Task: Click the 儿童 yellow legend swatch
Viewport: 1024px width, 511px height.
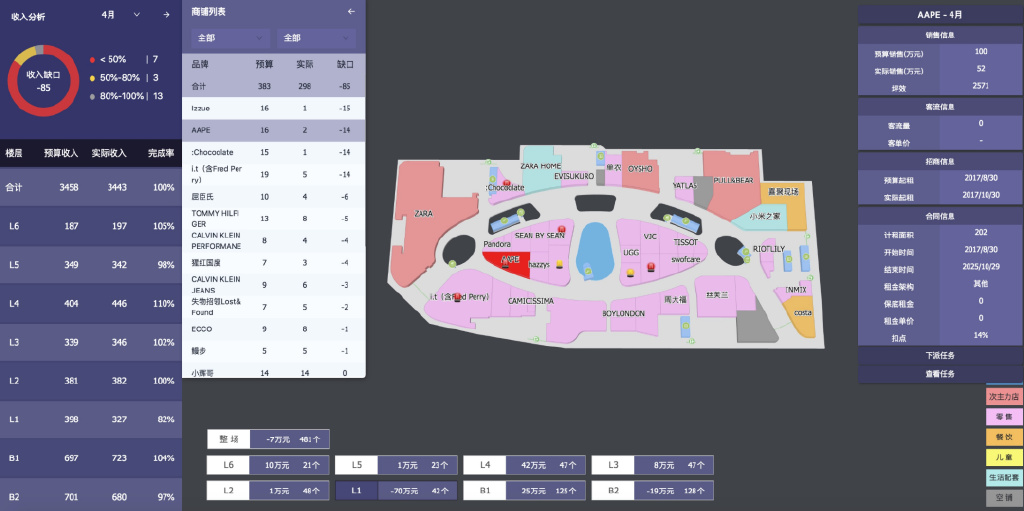Action: [1004, 457]
